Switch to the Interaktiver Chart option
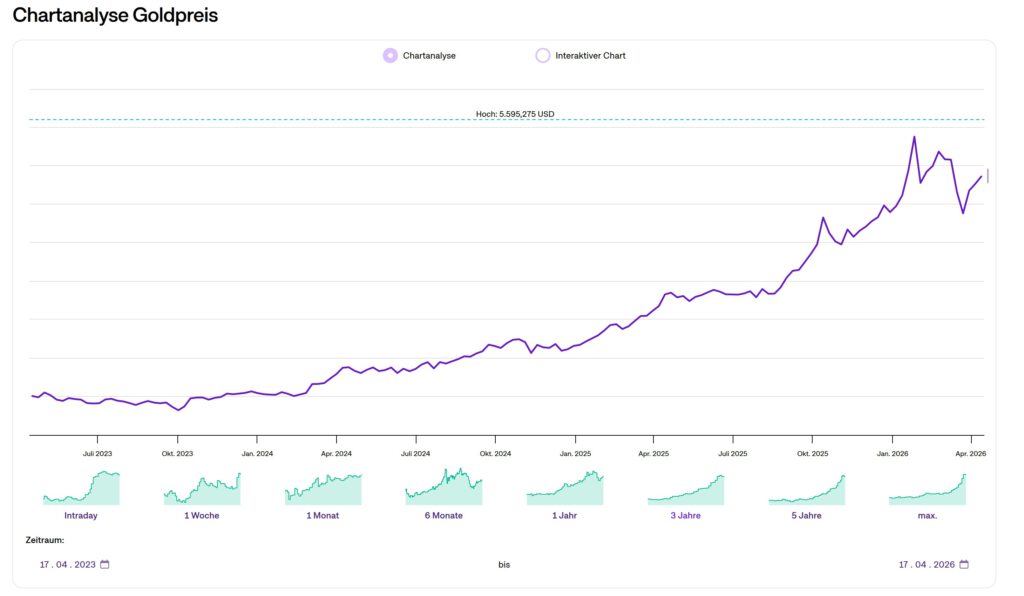Image resolution: width=1024 pixels, height=596 pixels. (x=543, y=56)
